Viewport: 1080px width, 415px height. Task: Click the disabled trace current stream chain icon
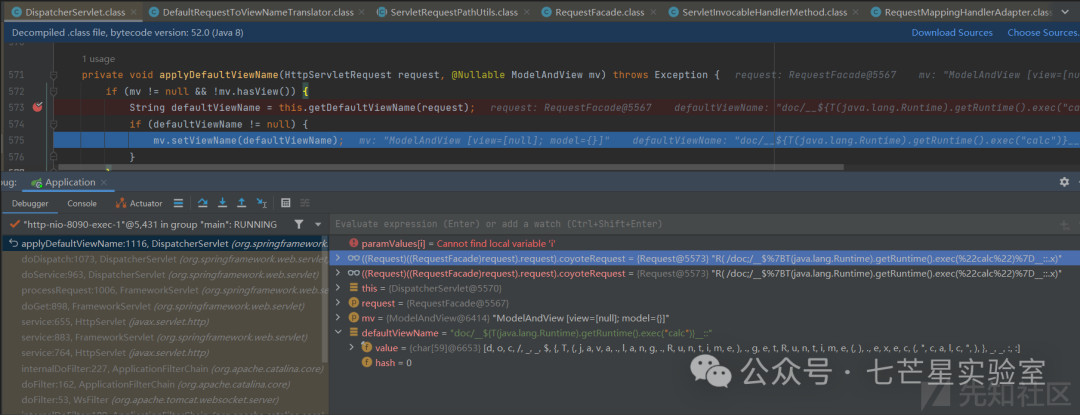[x=304, y=203]
